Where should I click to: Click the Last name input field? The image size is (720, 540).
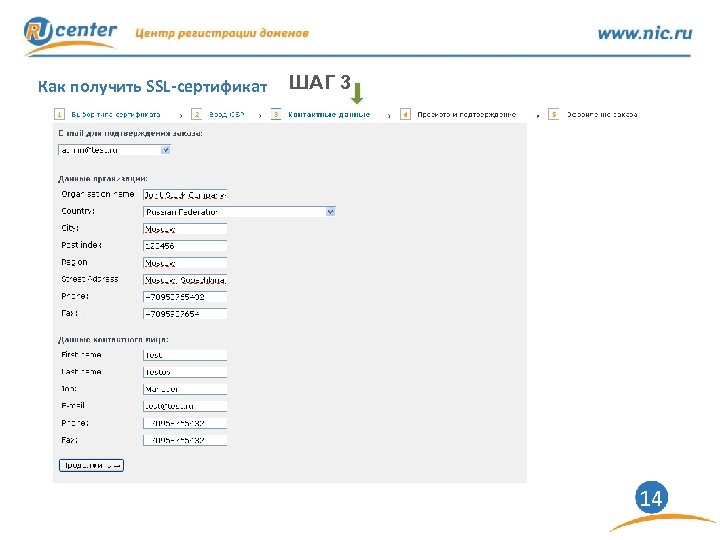click(185, 372)
